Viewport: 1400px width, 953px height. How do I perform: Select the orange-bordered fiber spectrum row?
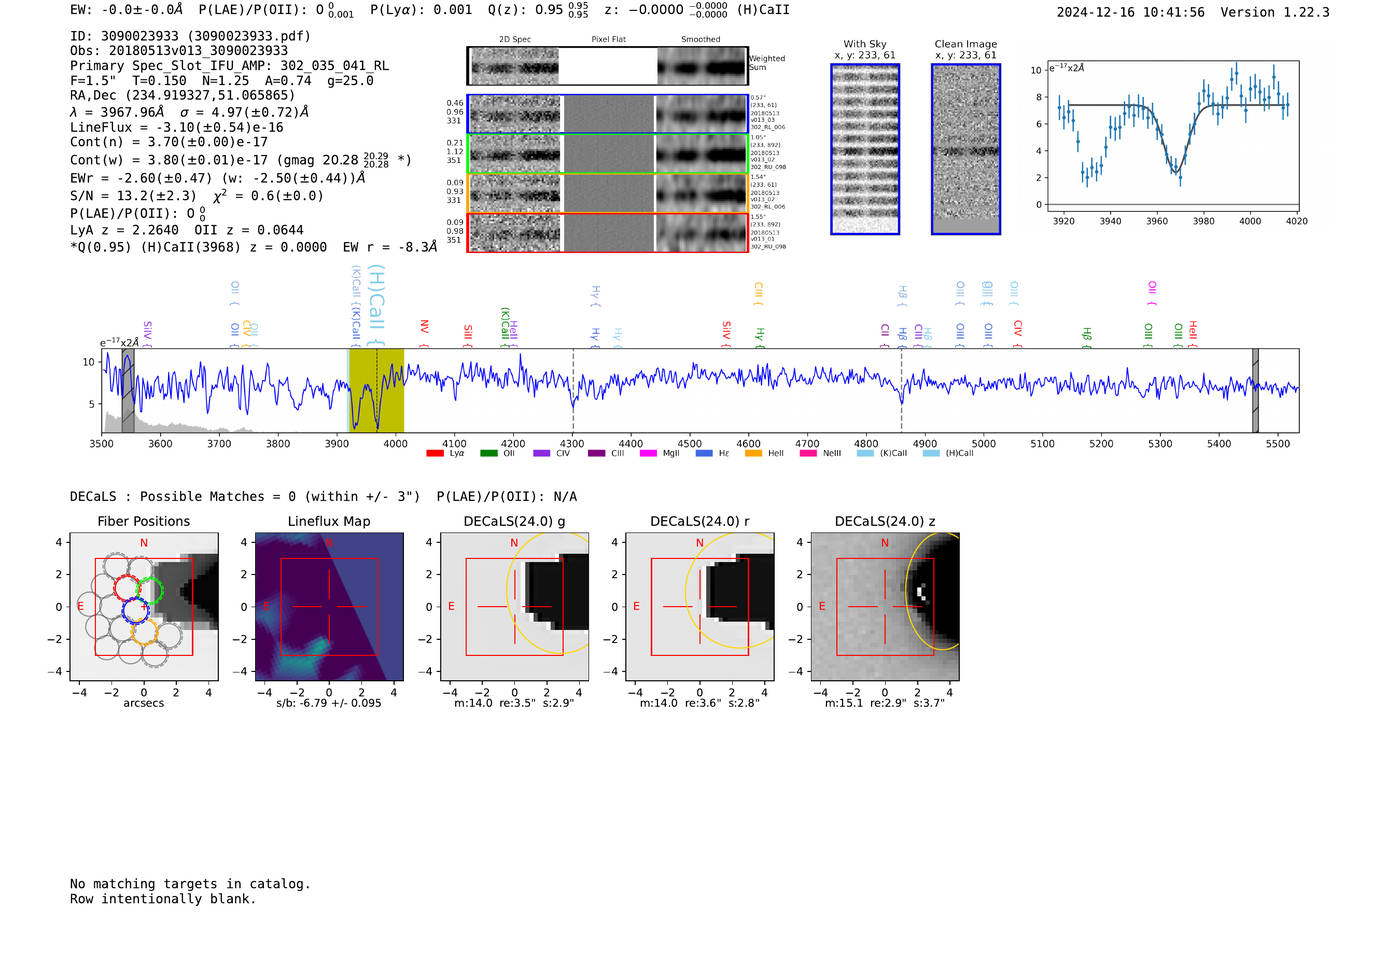(607, 193)
